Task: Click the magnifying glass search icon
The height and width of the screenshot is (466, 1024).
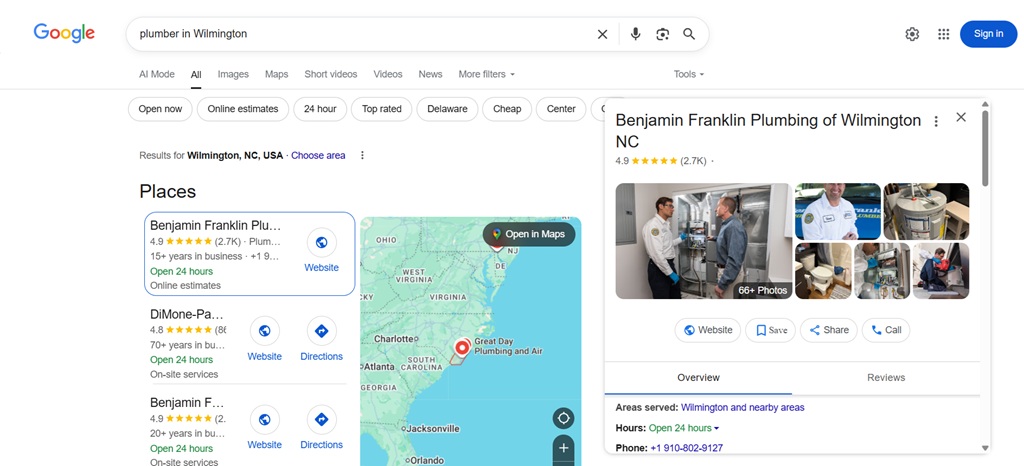Action: tap(689, 34)
